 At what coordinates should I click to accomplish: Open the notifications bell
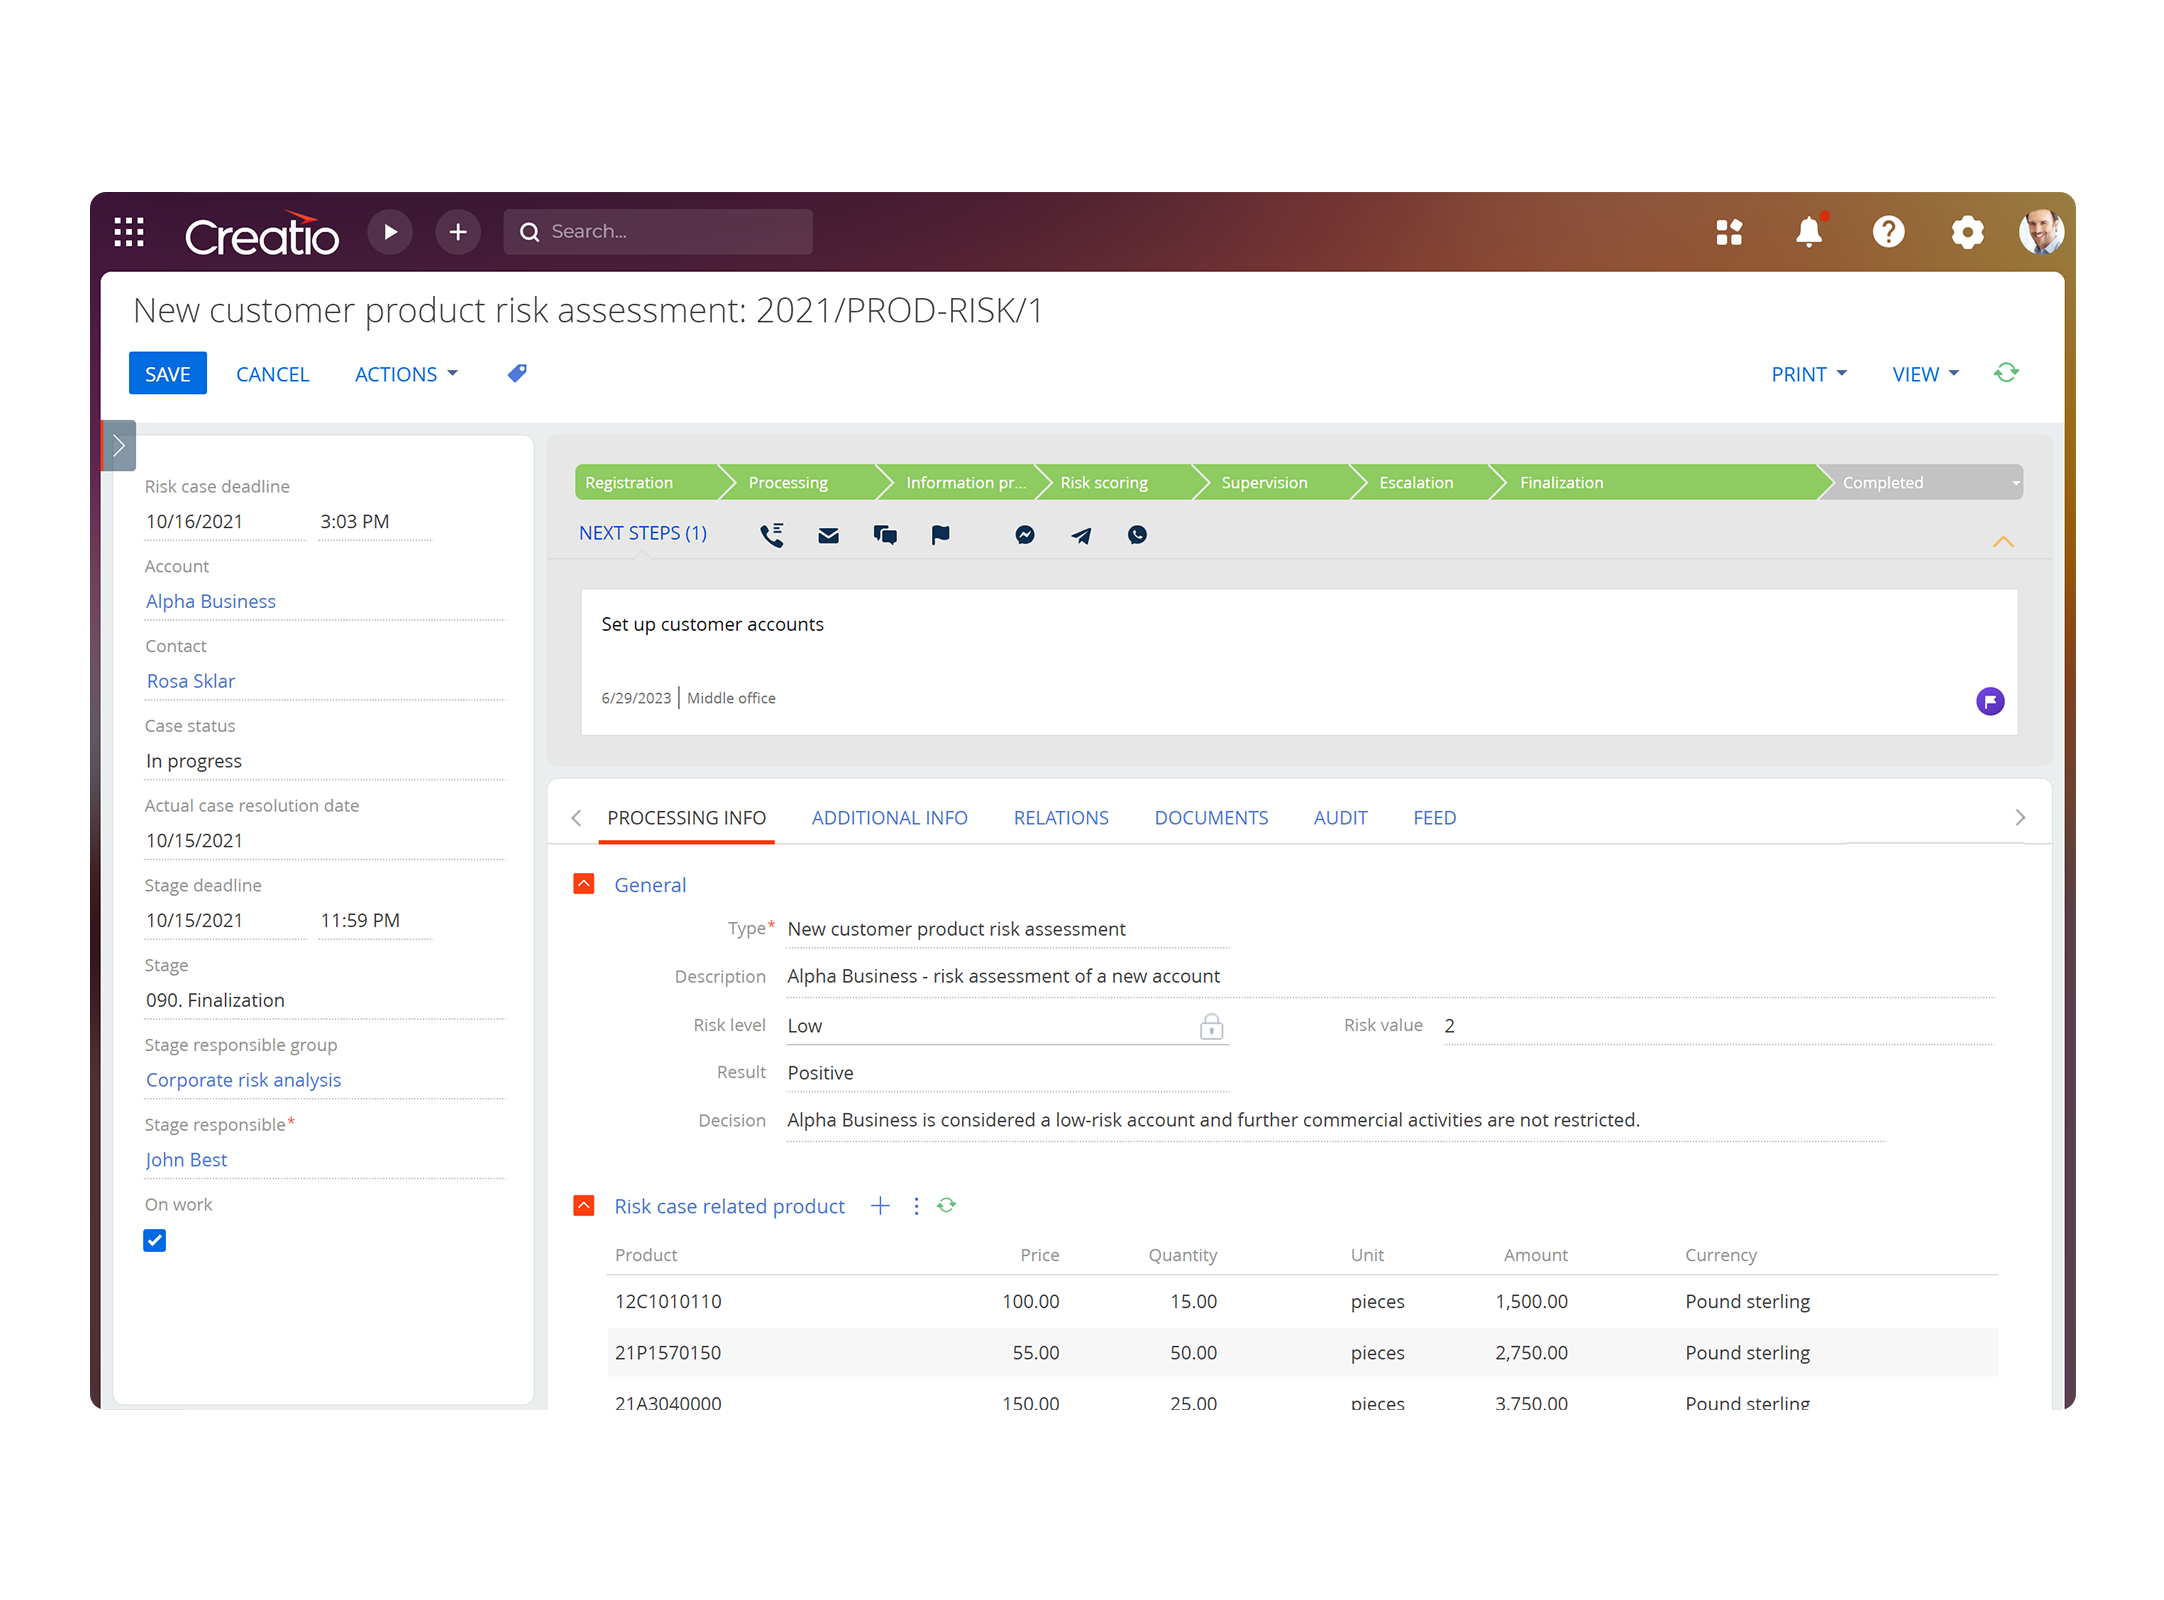(x=1808, y=232)
